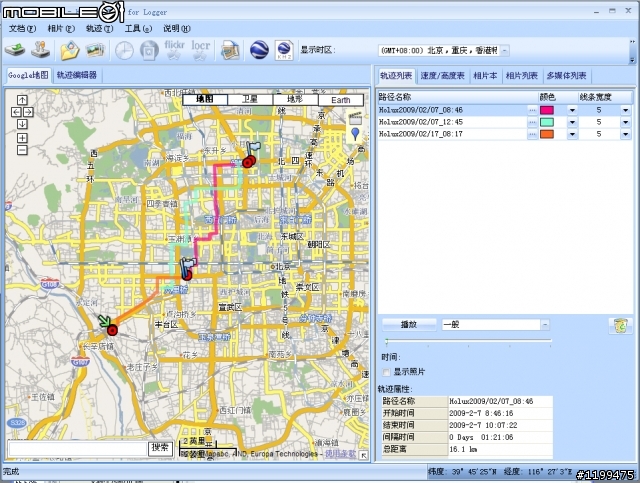Open color dropdown for track 12:45

point(572,122)
